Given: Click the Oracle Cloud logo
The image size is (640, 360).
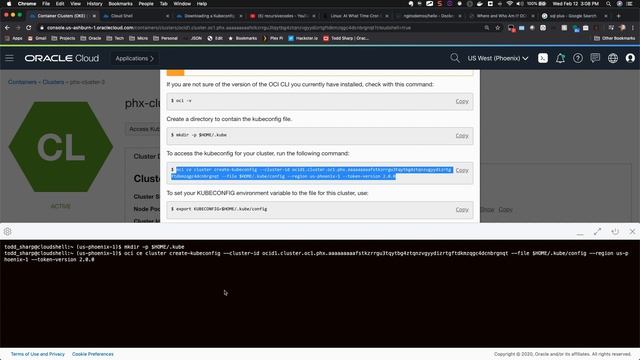Looking at the screenshot, I should 62,58.
